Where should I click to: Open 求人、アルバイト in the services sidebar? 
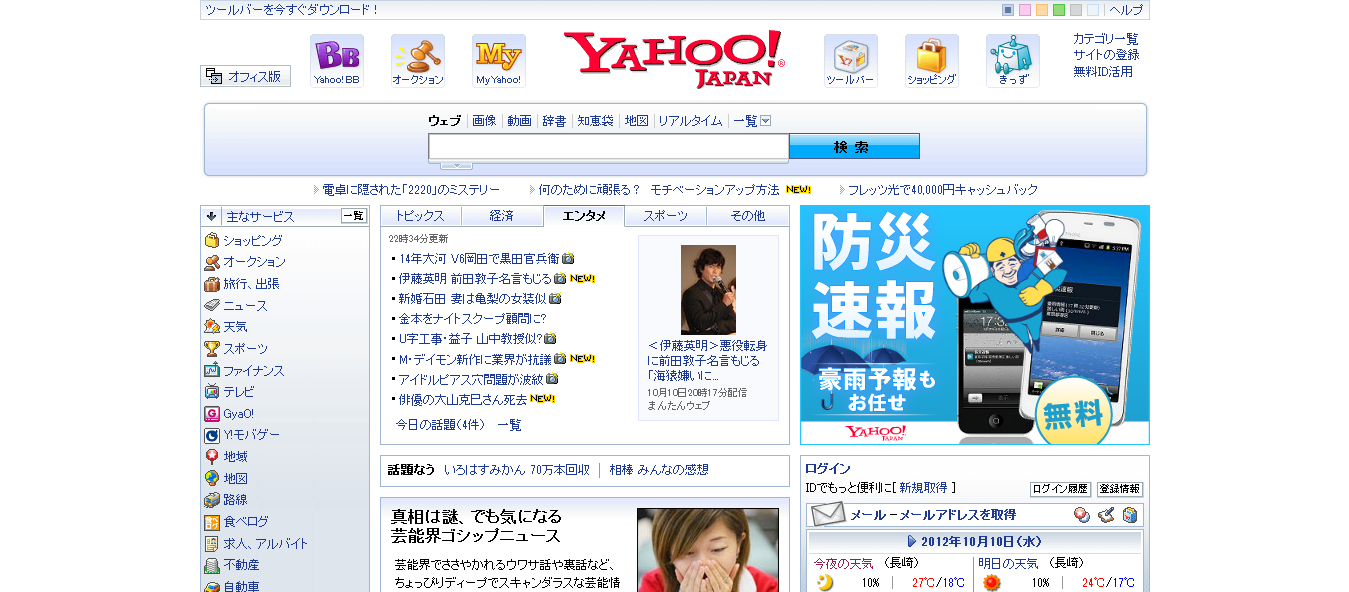(x=265, y=544)
